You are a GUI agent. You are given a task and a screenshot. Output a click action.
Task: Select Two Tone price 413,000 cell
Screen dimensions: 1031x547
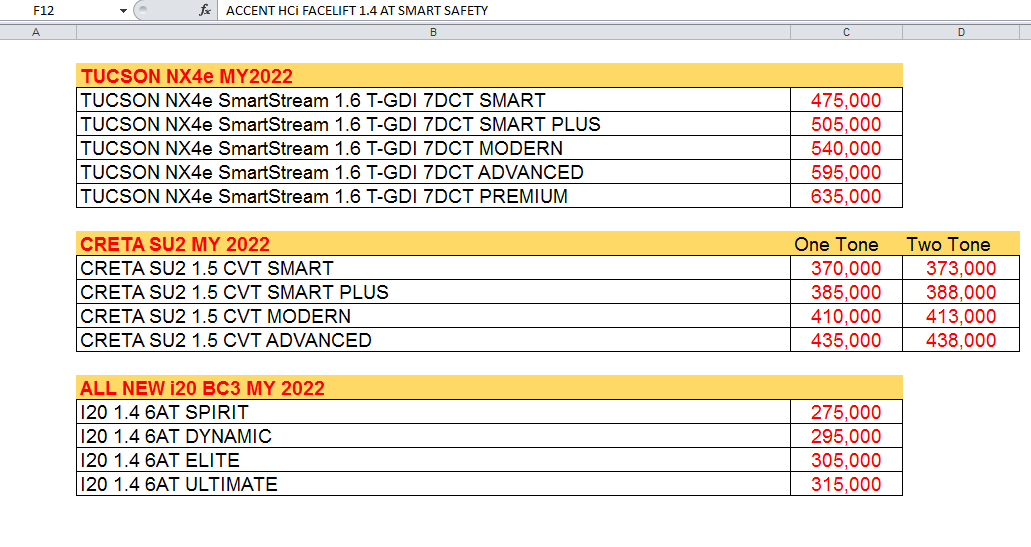[961, 316]
